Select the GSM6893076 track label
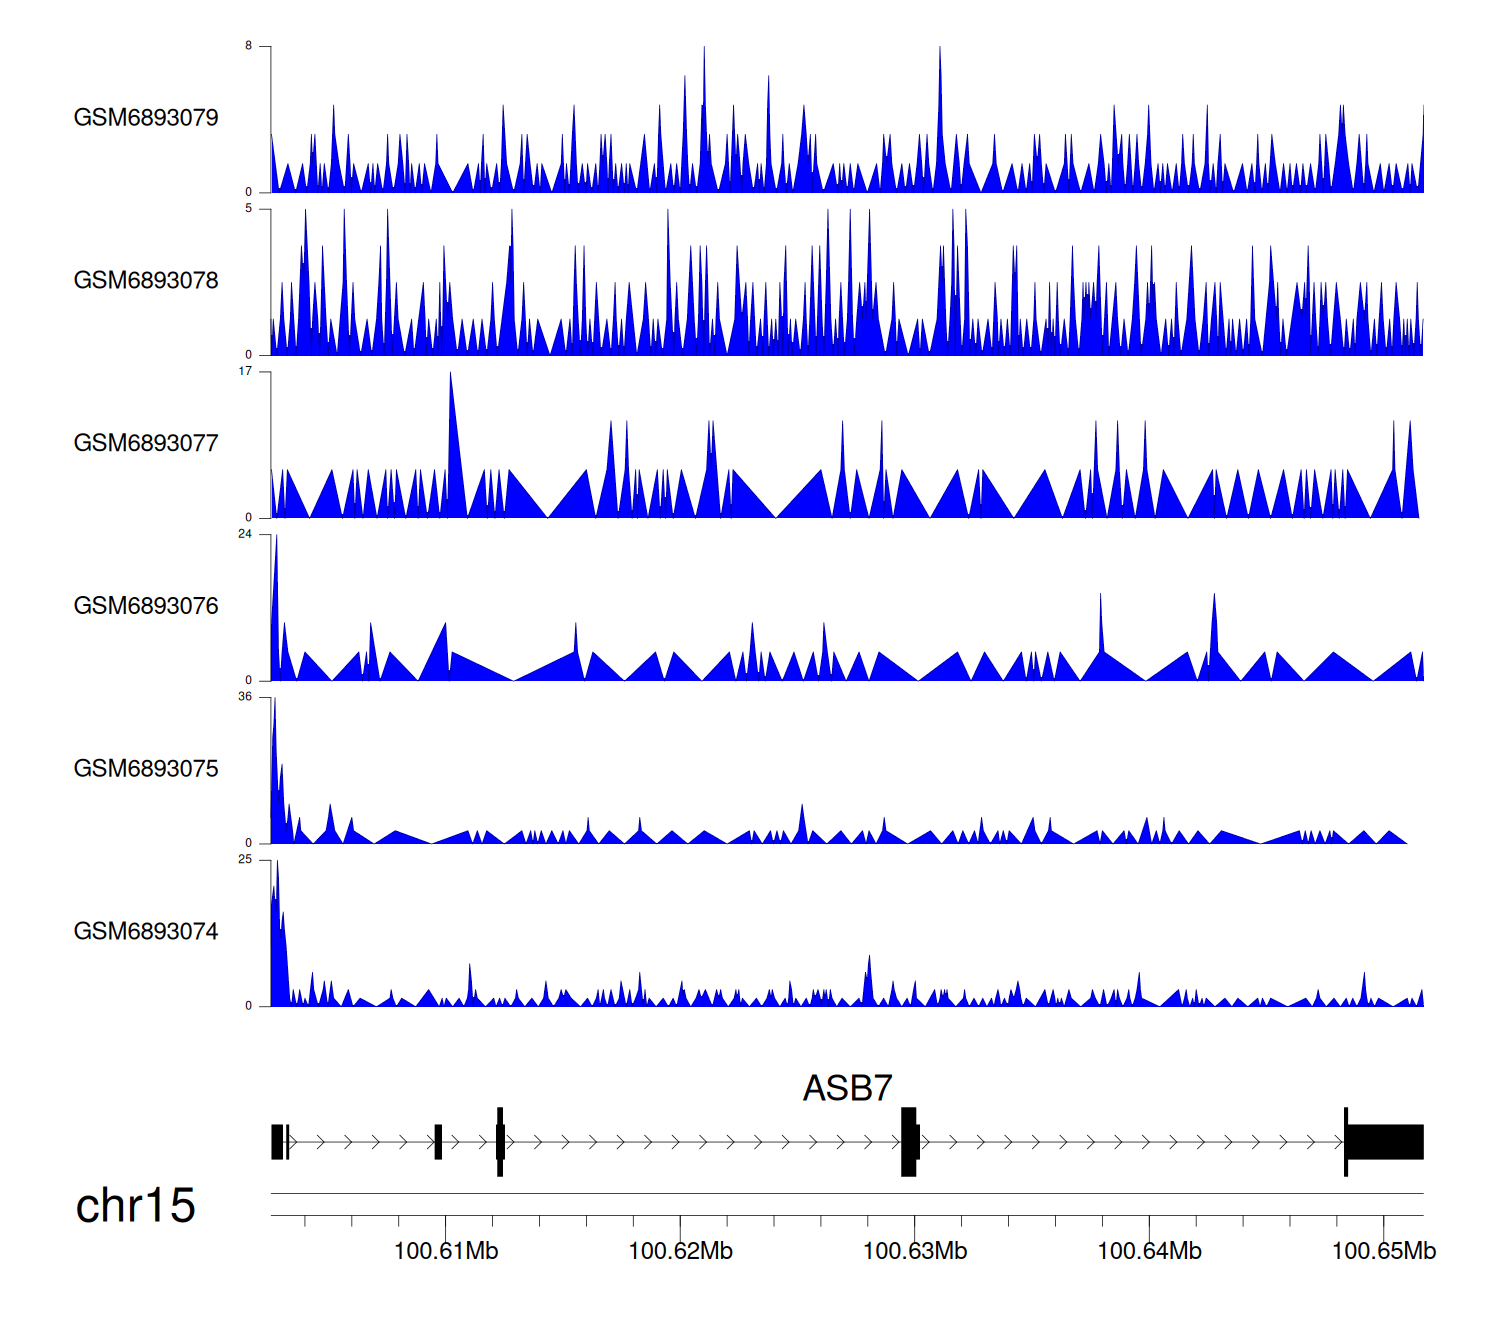 click(146, 606)
